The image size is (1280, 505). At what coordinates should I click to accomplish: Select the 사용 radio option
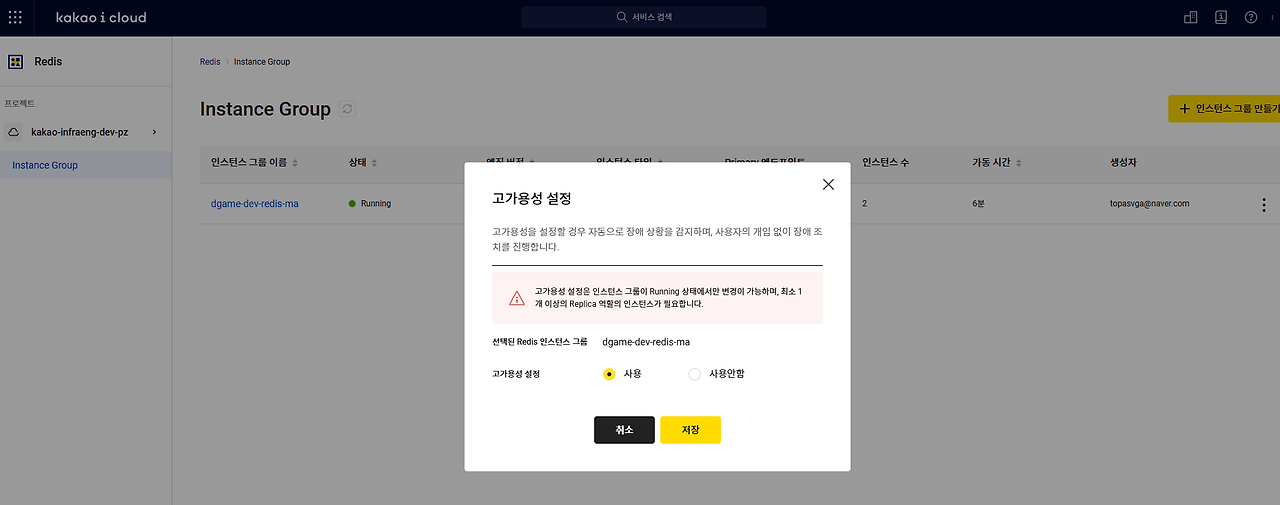pyautogui.click(x=609, y=374)
